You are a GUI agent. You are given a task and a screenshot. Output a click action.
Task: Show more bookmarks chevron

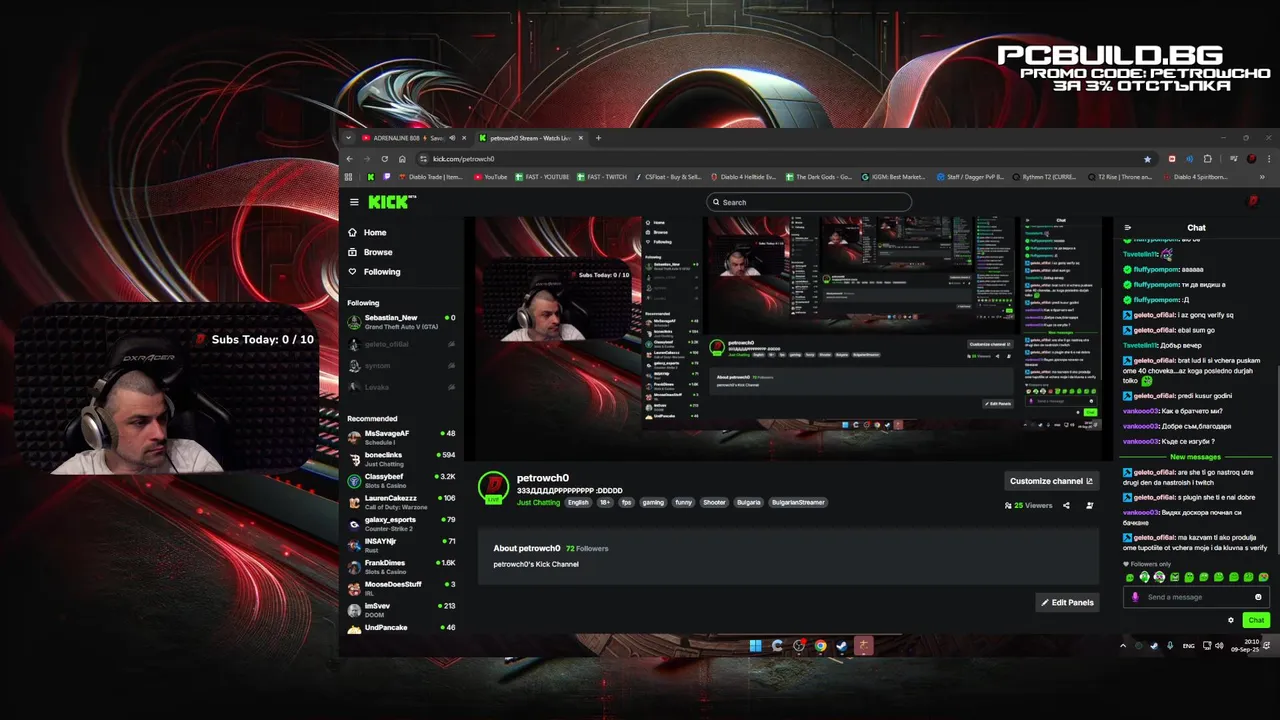click(x=1262, y=177)
